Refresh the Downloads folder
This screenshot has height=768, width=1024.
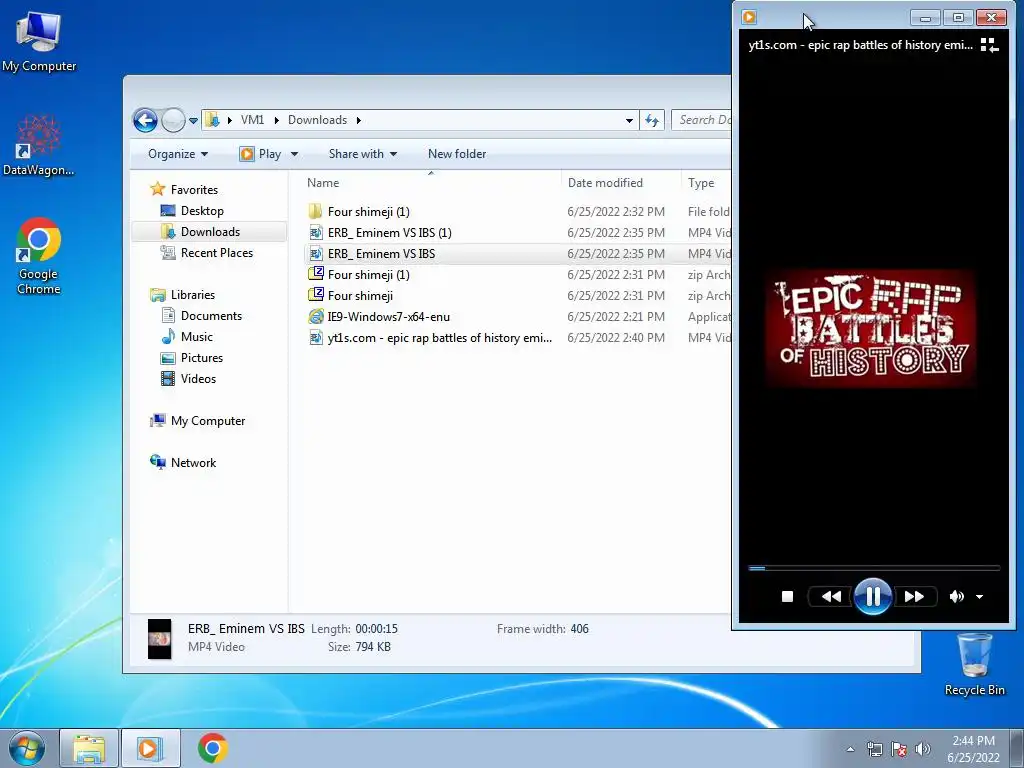pos(652,120)
